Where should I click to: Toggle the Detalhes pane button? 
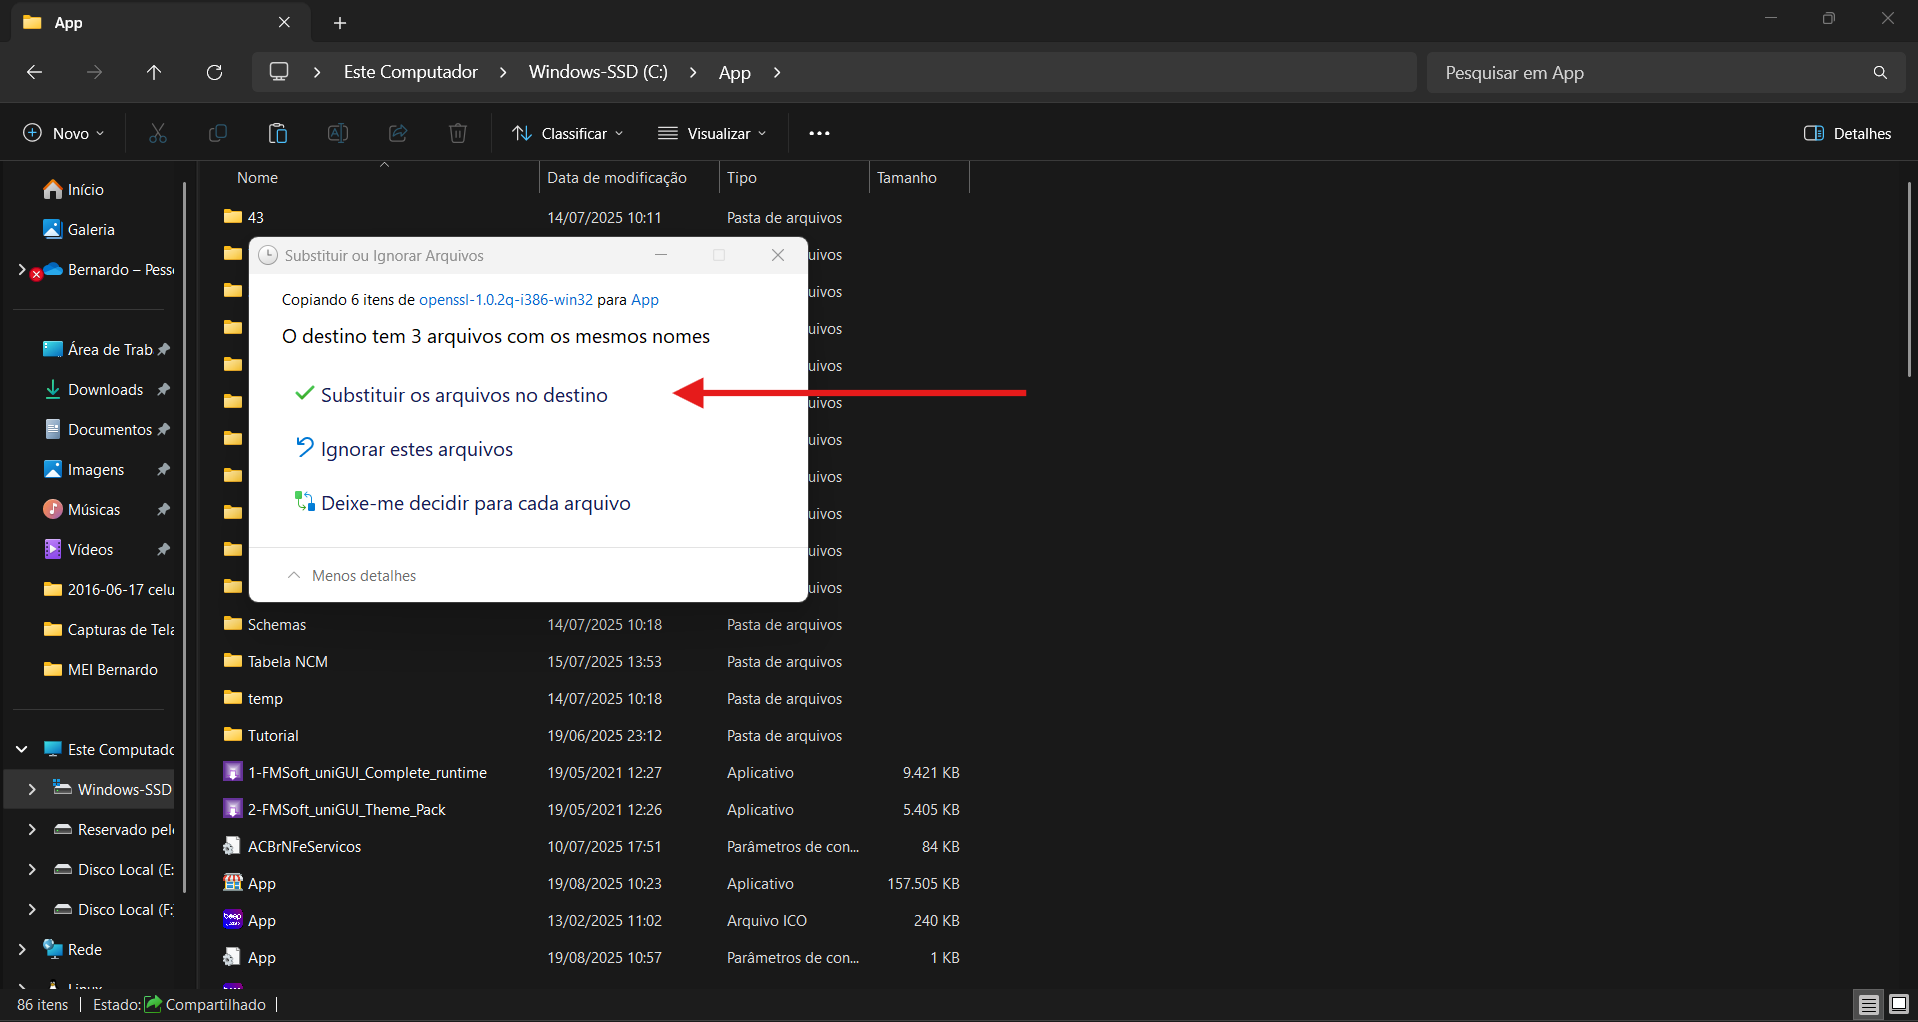(1847, 133)
